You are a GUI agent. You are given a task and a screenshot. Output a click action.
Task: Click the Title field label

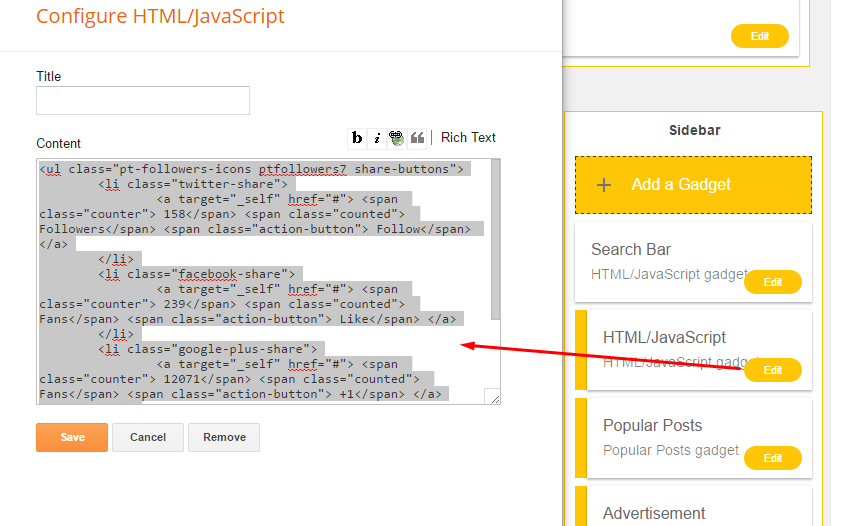(48, 76)
